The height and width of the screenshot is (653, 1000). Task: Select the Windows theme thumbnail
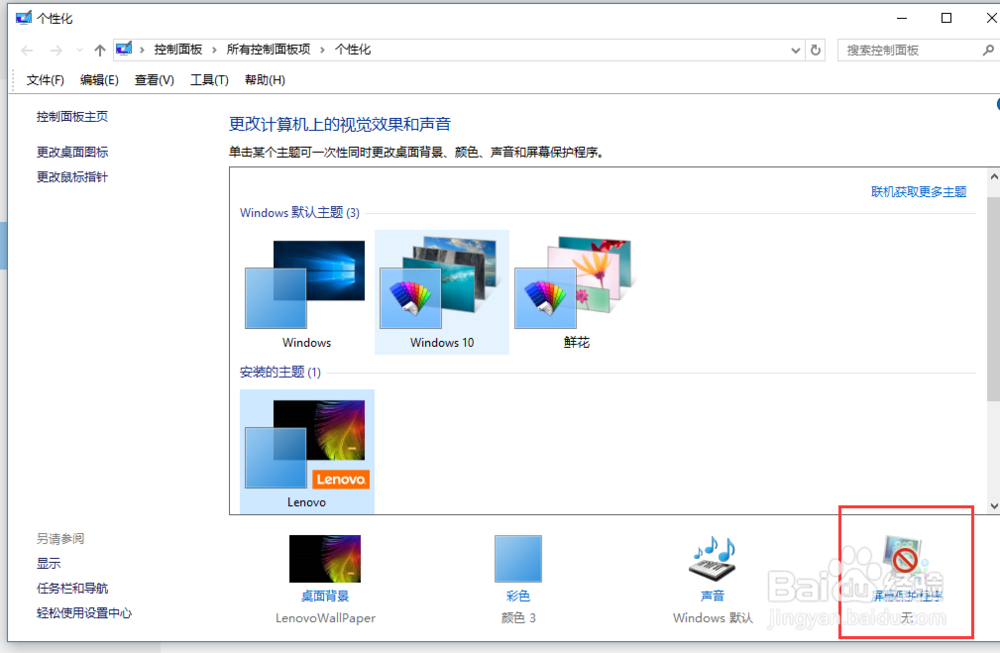coord(306,293)
